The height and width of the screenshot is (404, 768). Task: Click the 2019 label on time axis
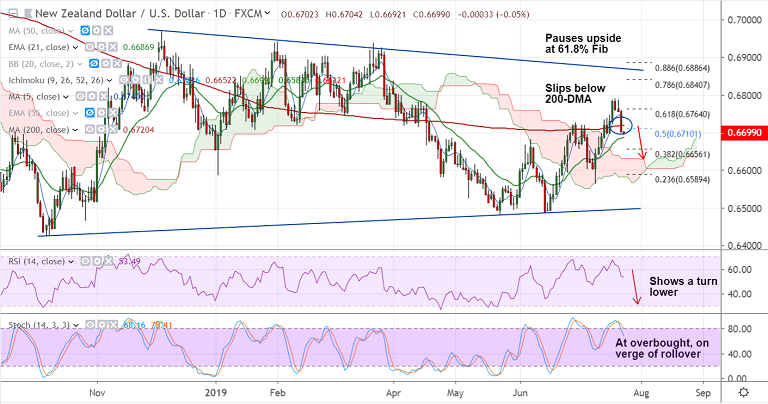[x=216, y=393]
